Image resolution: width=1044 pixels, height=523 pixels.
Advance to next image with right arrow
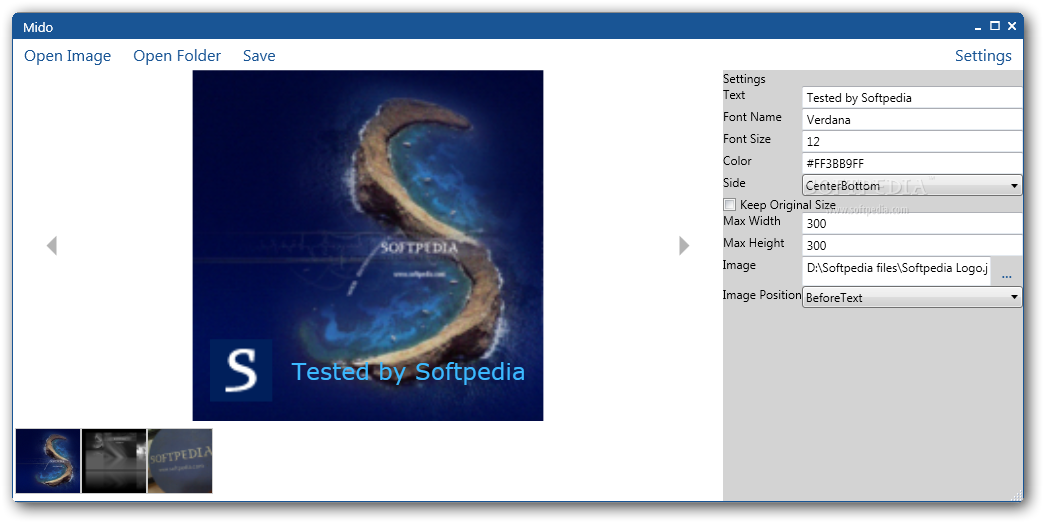pos(684,246)
